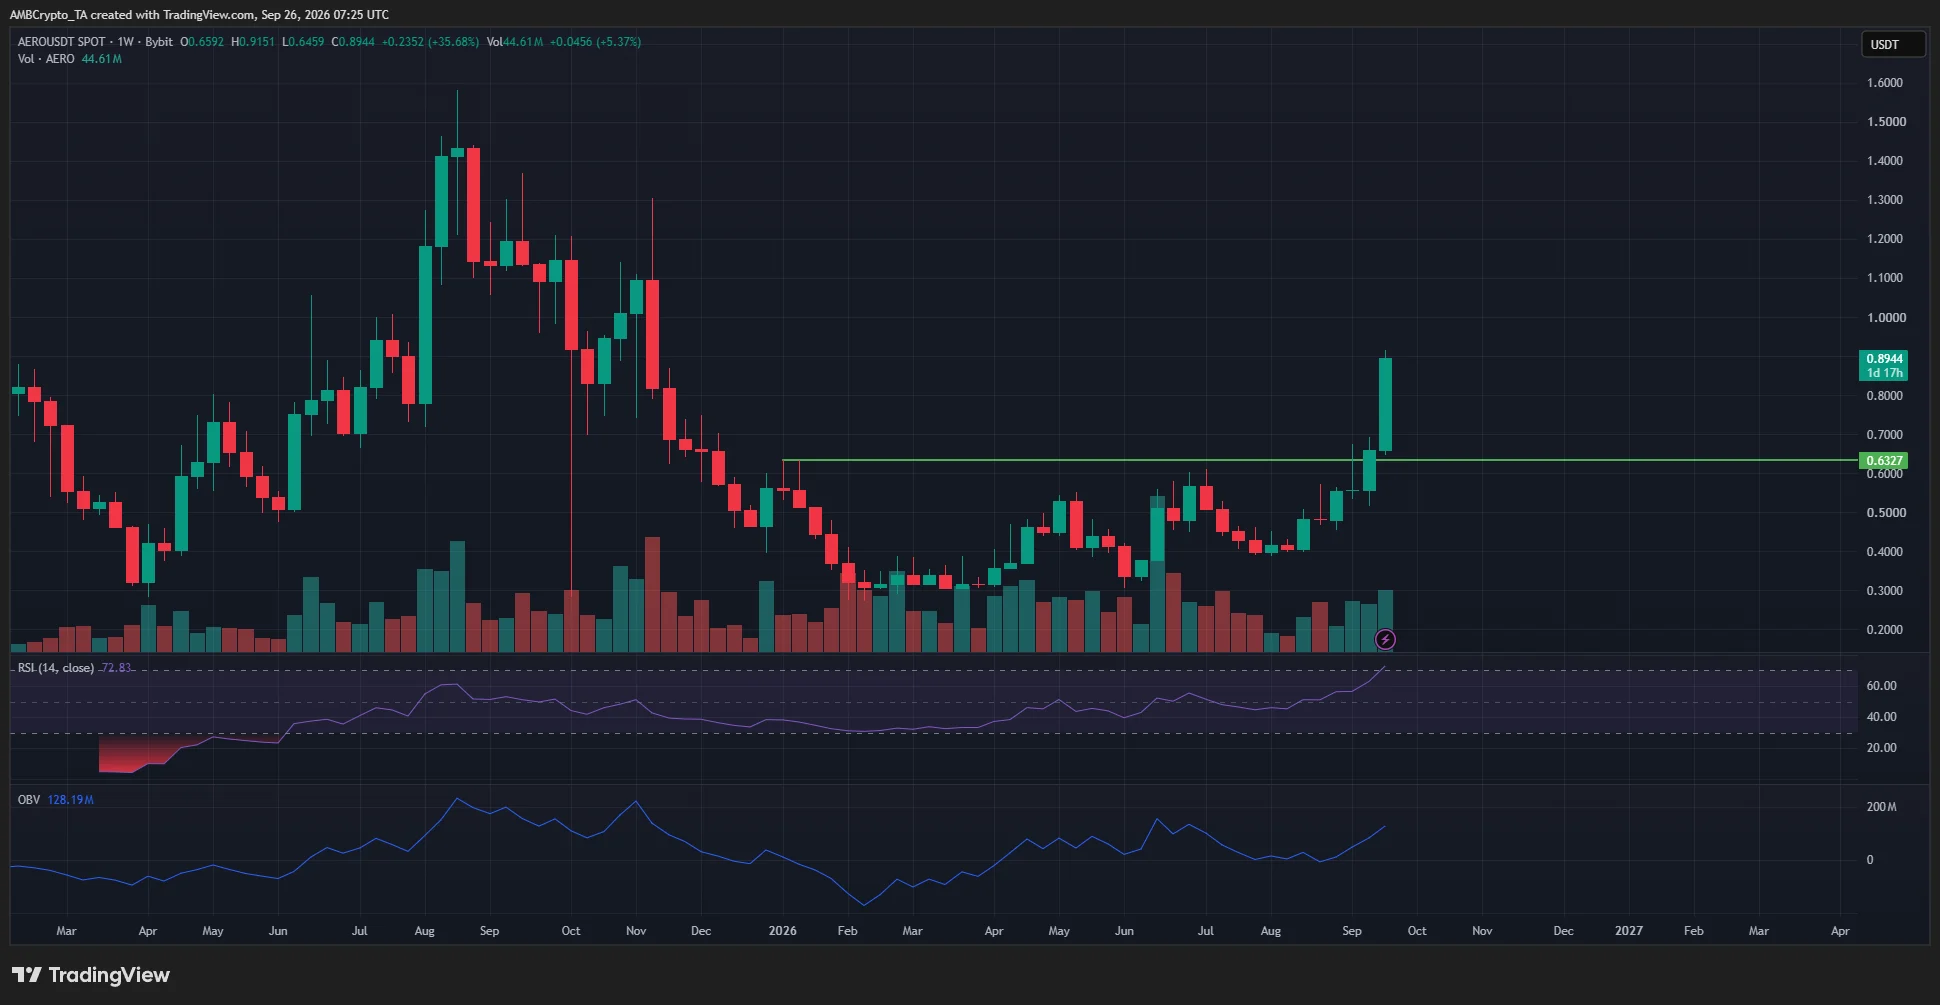Viewport: 1940px width, 1005px height.
Task: Click the red RSI oversold shaded area
Action: pyautogui.click(x=140, y=755)
